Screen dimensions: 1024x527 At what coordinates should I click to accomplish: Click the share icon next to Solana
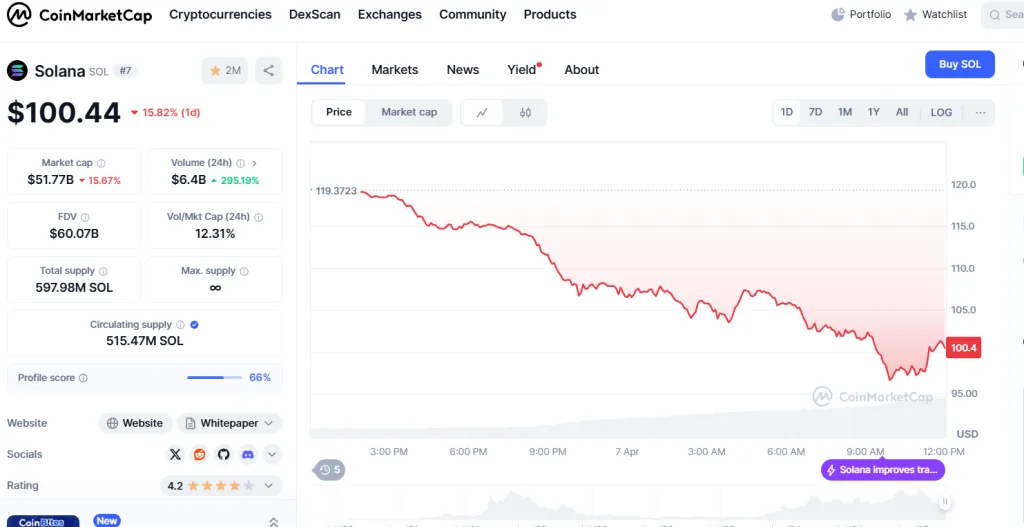tap(268, 70)
